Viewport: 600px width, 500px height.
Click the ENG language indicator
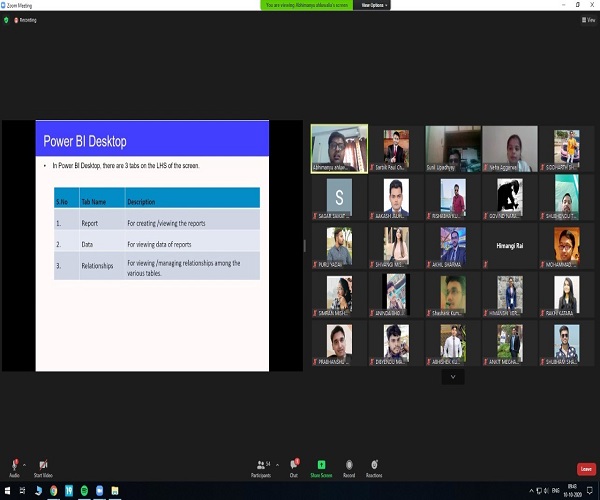tap(556, 491)
